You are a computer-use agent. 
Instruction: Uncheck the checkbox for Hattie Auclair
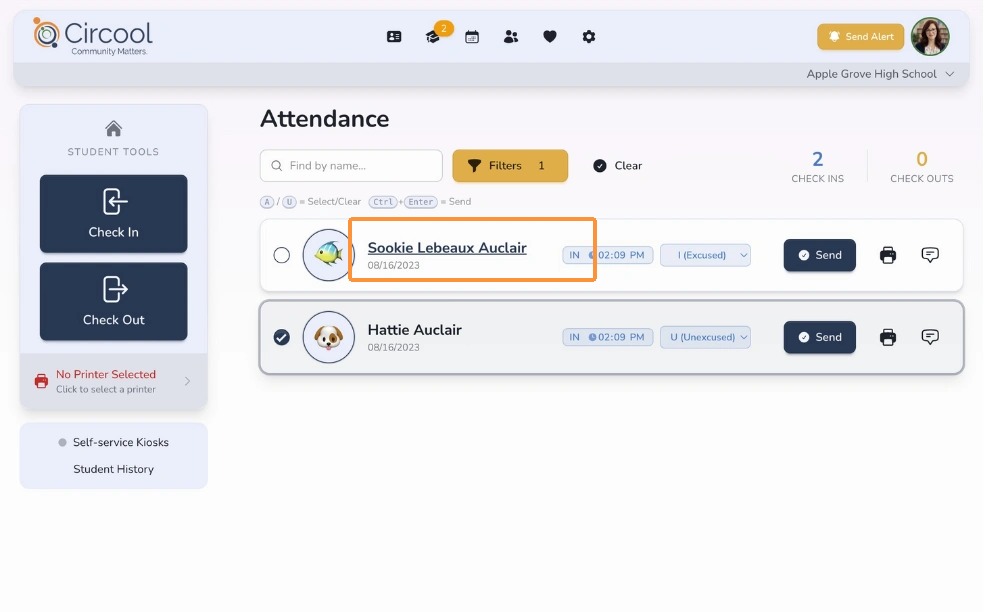[282, 337]
